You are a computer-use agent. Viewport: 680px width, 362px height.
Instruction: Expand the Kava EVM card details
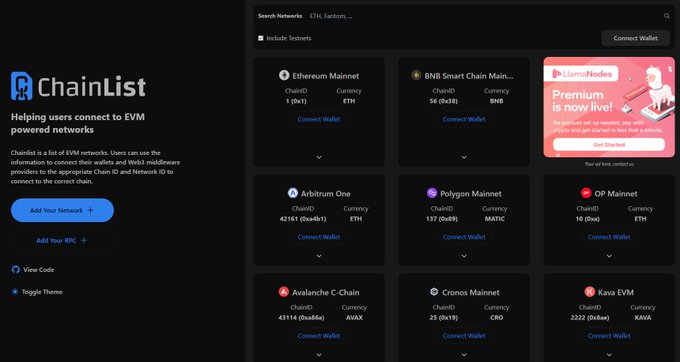point(609,355)
